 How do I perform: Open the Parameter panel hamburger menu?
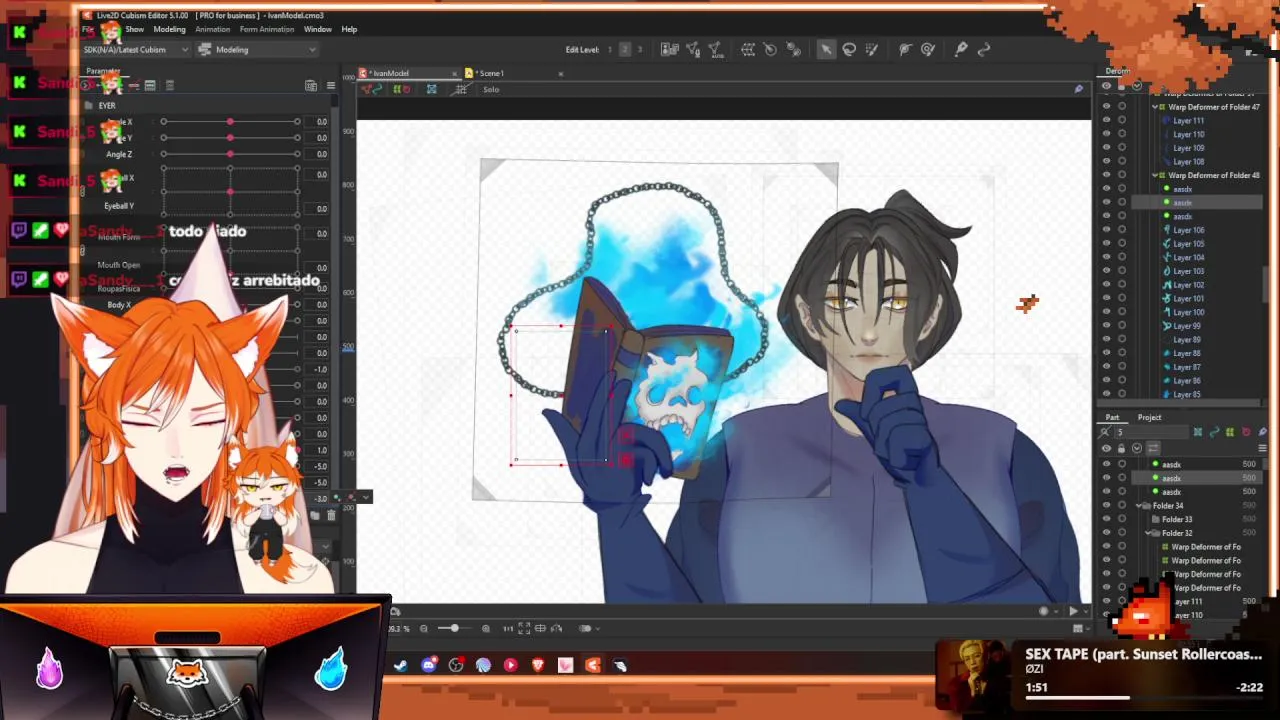pyautogui.click(x=331, y=85)
